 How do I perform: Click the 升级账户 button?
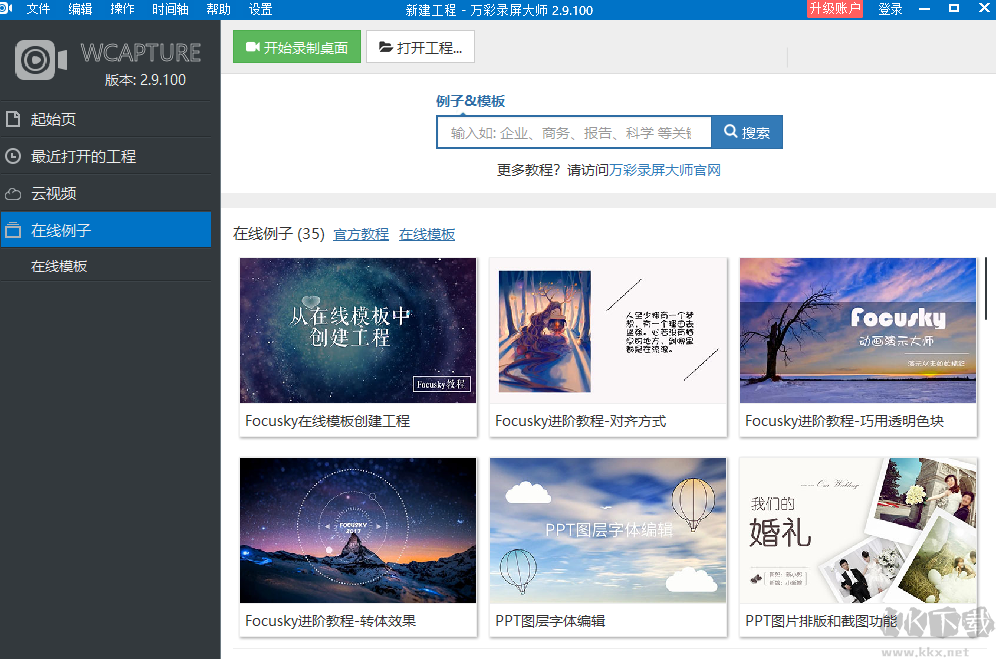coord(834,9)
